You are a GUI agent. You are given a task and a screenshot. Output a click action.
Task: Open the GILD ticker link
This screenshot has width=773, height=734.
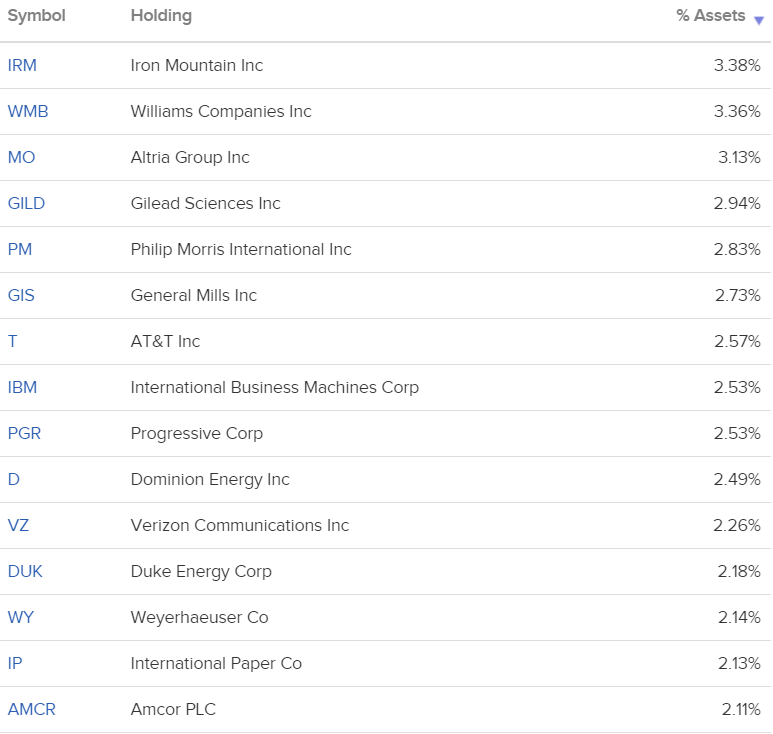(26, 203)
